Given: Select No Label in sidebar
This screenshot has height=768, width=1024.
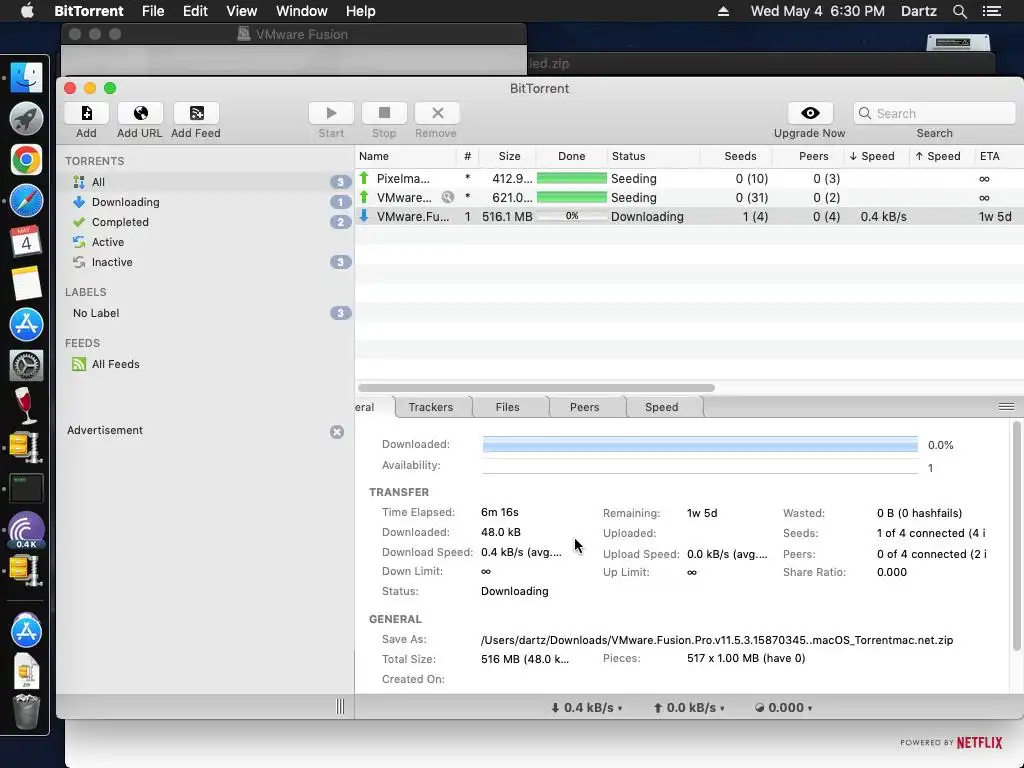Looking at the screenshot, I should point(208,313).
